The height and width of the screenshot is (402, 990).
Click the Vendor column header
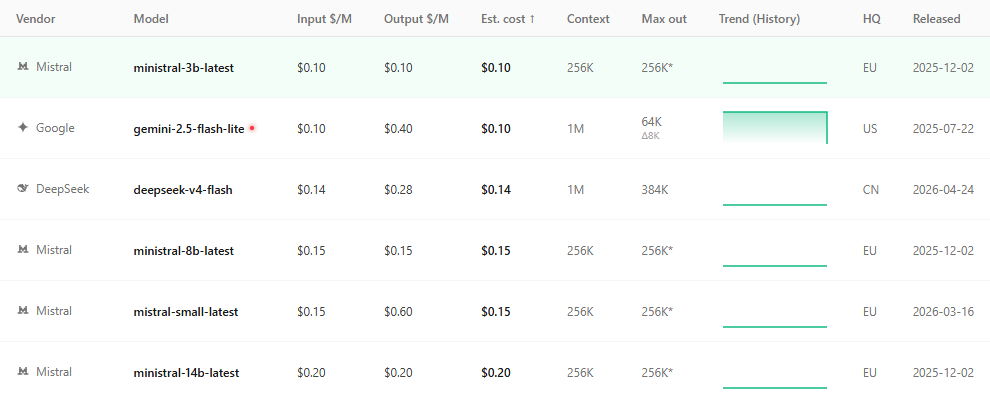pos(35,19)
